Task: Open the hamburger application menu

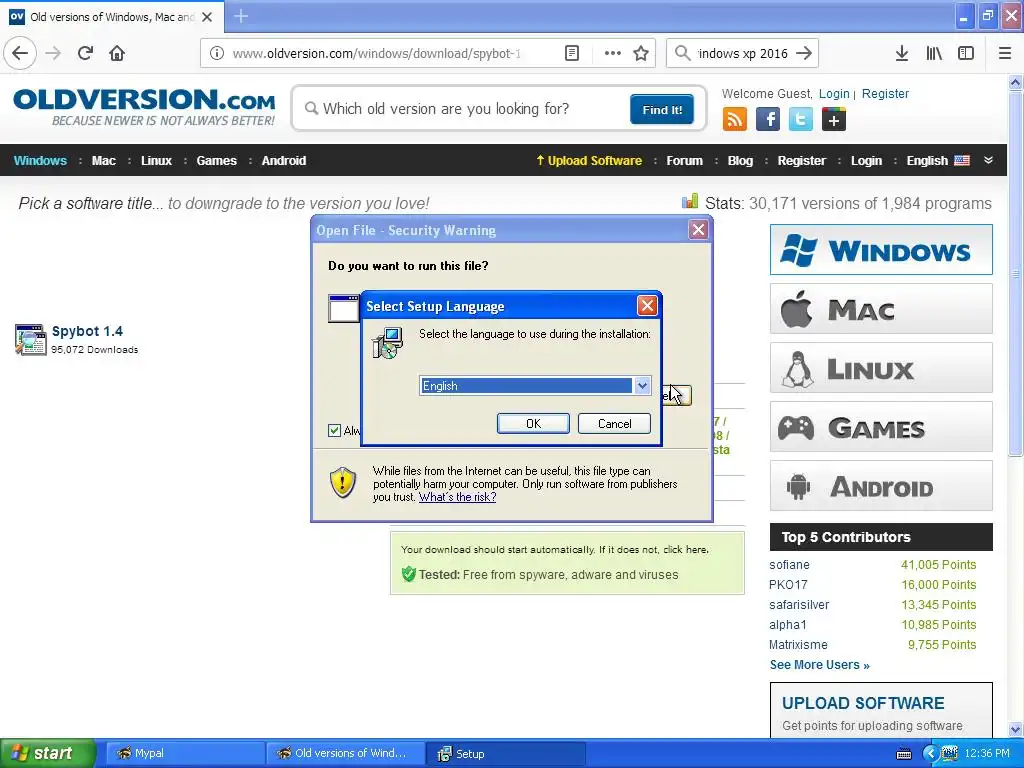Action: click(1005, 53)
